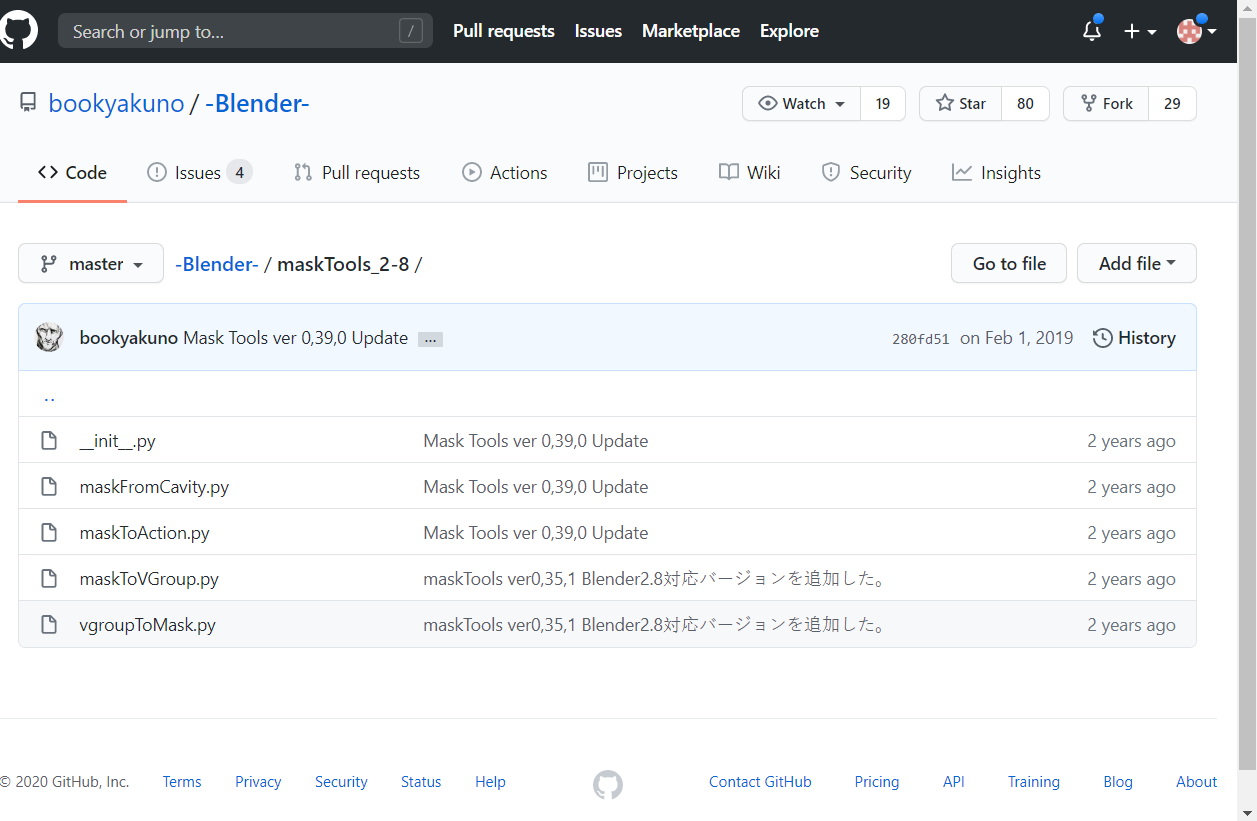
Task: Switch to the Projects tab
Action: point(633,173)
